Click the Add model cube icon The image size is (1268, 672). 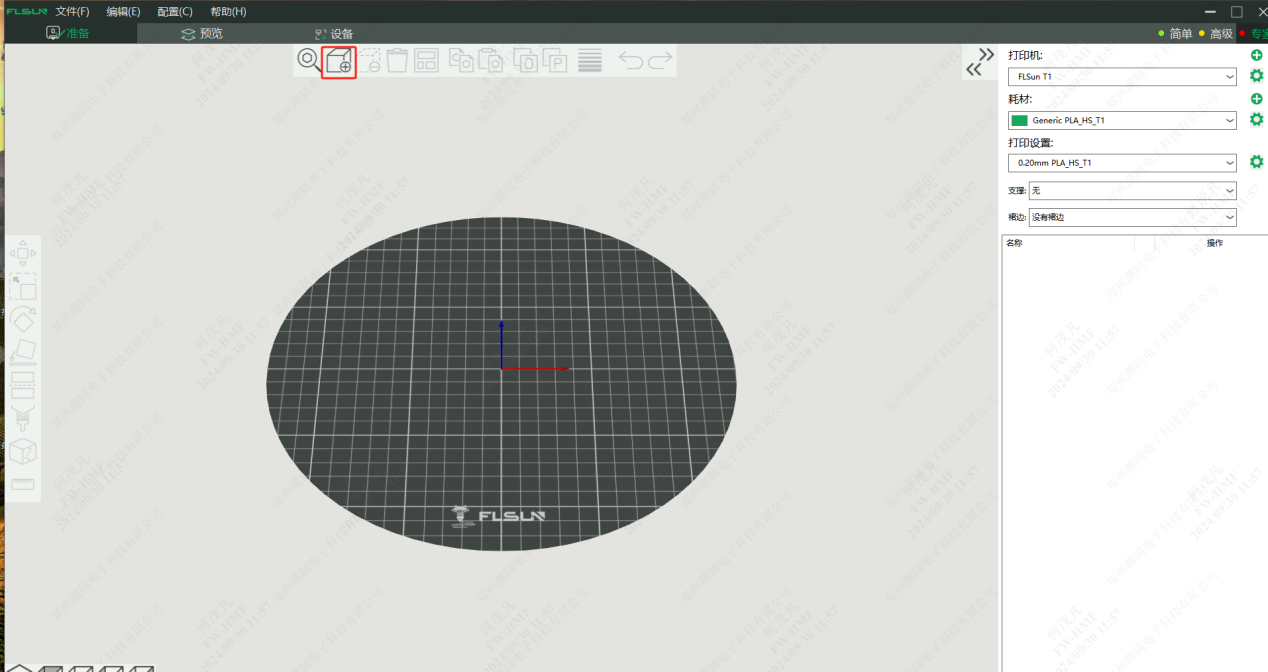coord(339,61)
